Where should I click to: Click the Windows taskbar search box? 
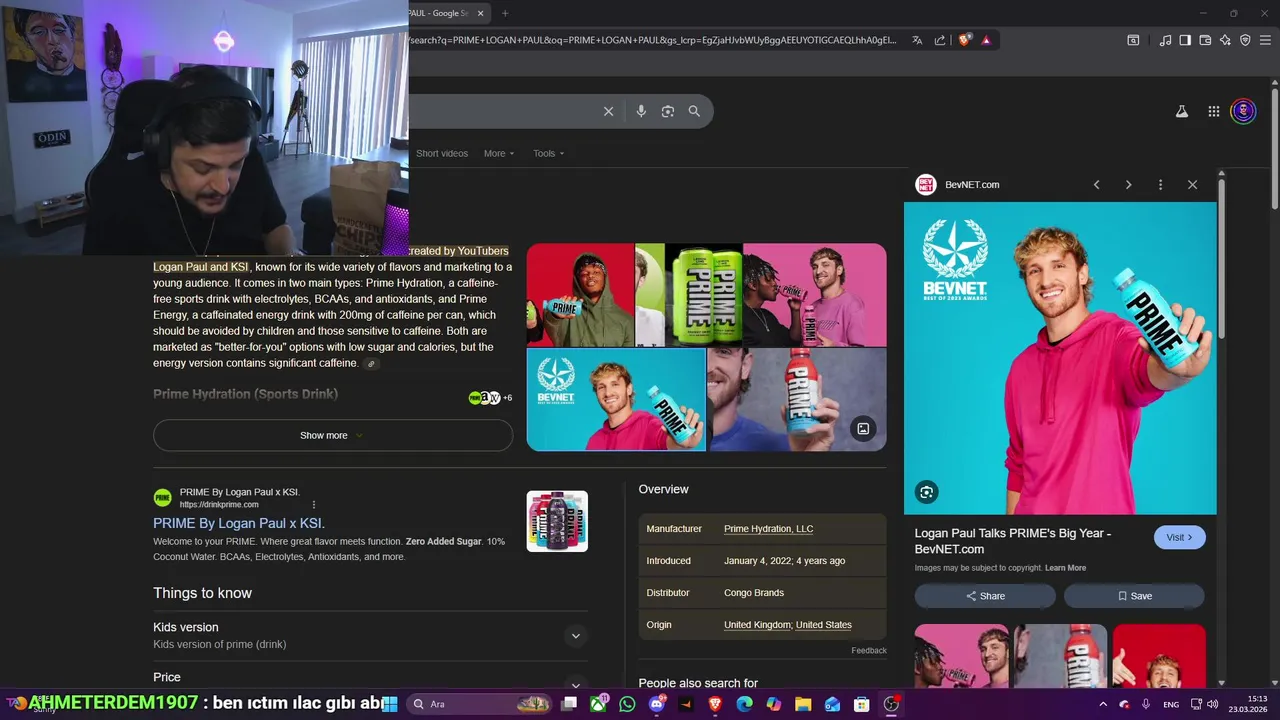click(480, 704)
